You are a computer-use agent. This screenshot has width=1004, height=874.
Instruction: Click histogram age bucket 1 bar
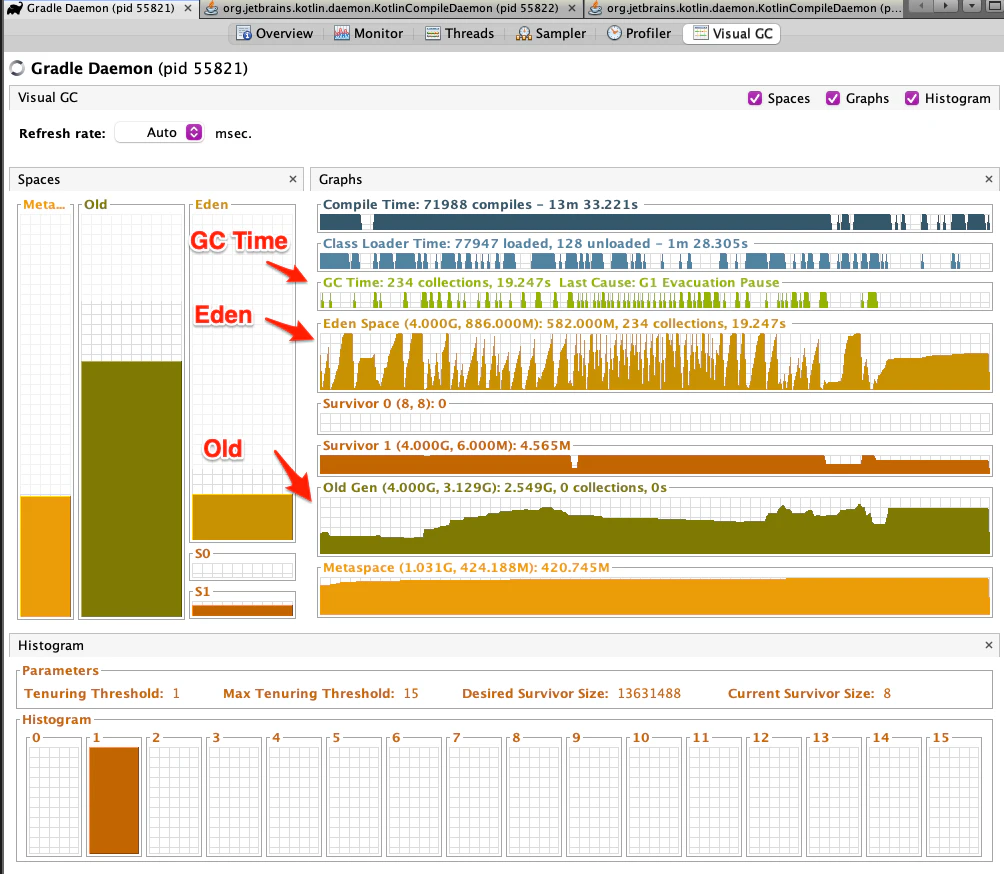(x=114, y=800)
